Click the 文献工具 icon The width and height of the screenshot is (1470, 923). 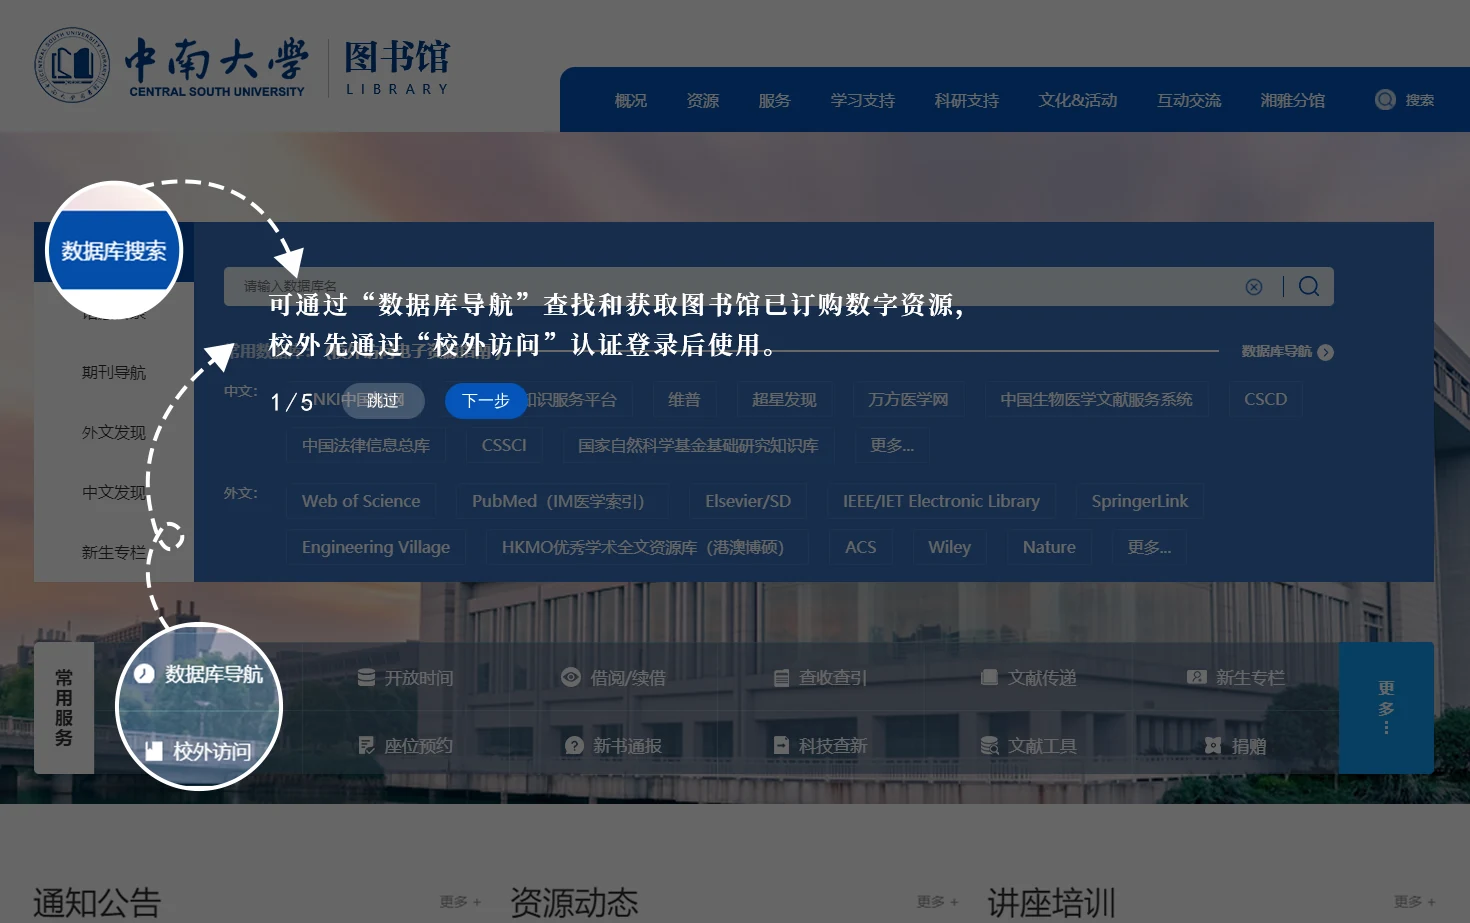pos(990,746)
